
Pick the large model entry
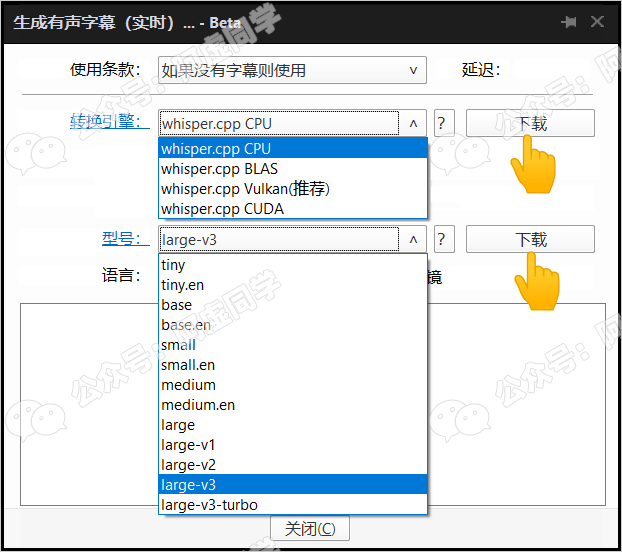click(293, 425)
